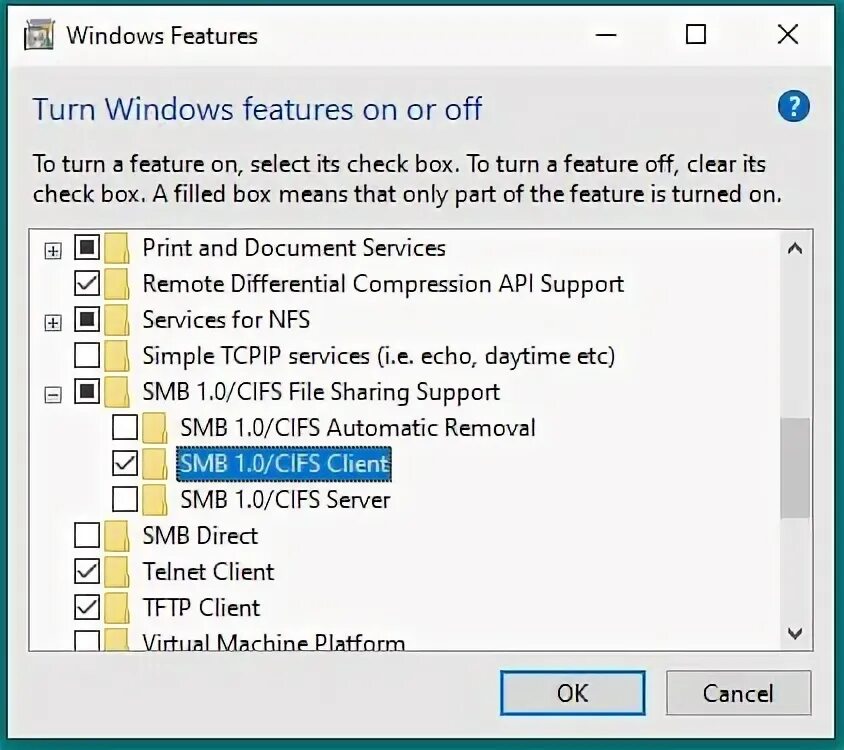844x750 pixels.
Task: Select the highlighted SMB 1.0/CIFS Client label
Action: click(284, 464)
